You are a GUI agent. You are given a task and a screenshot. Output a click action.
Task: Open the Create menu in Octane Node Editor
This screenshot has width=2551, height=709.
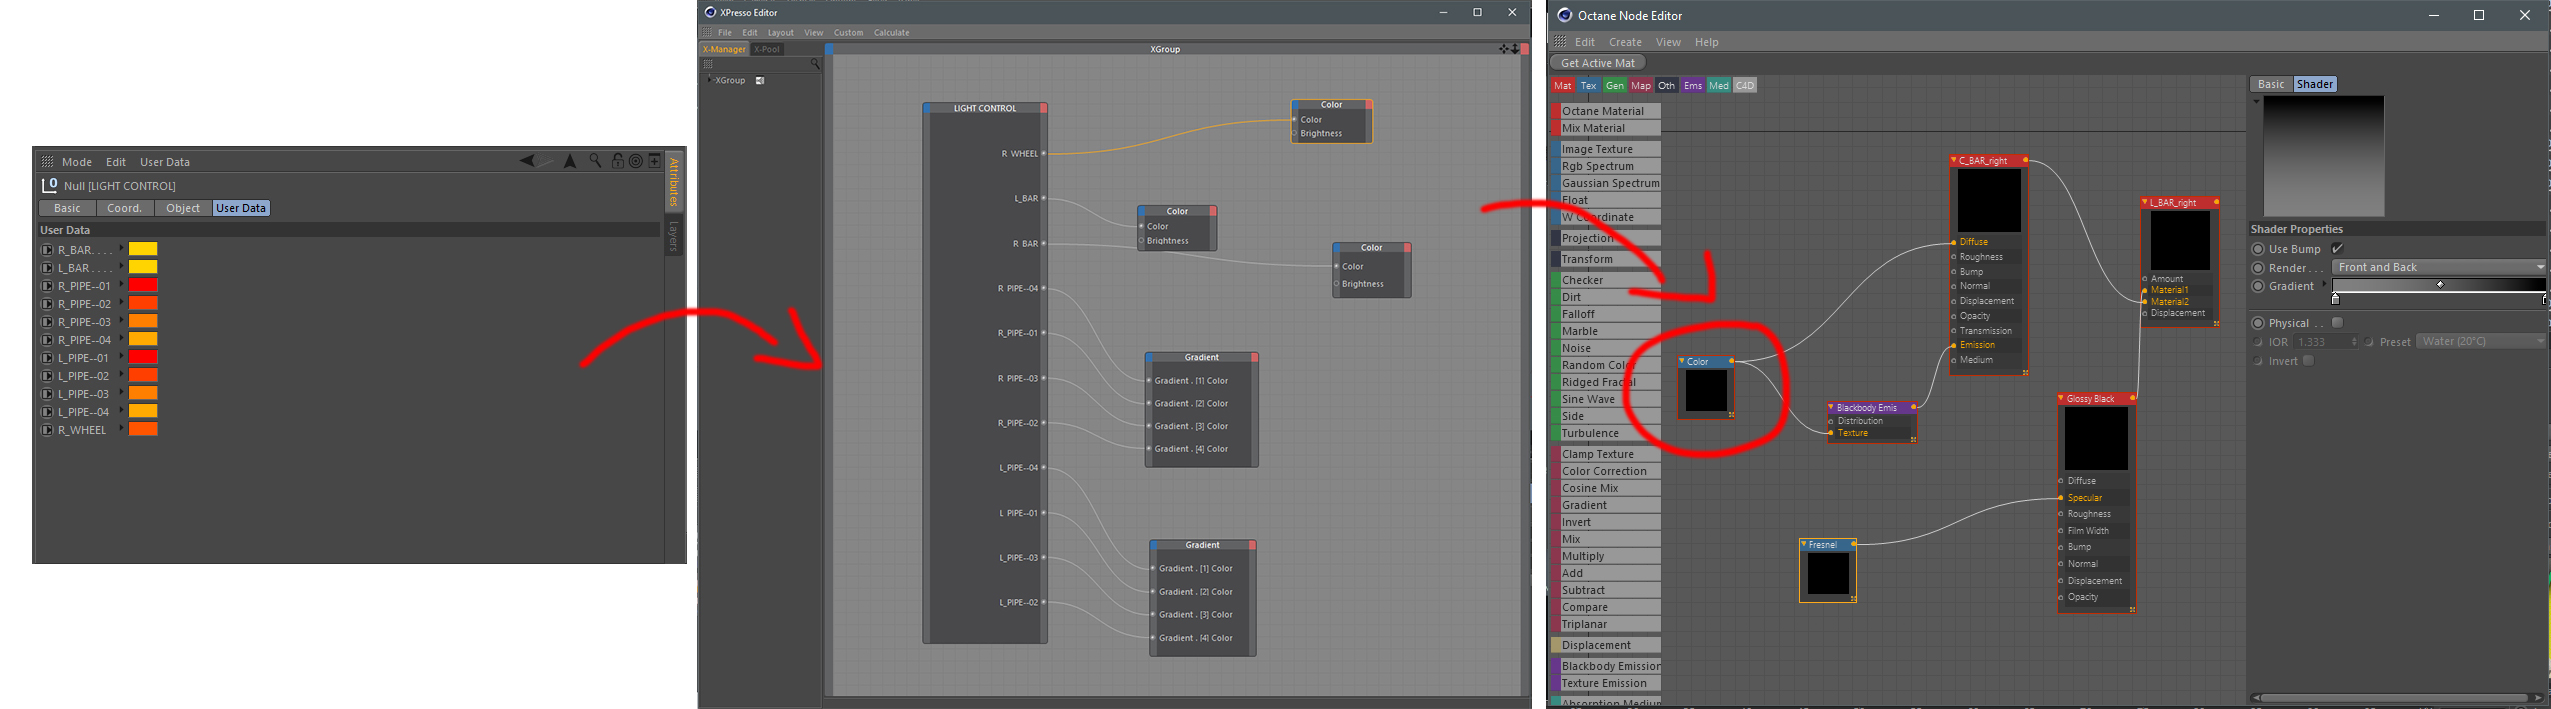(1625, 42)
